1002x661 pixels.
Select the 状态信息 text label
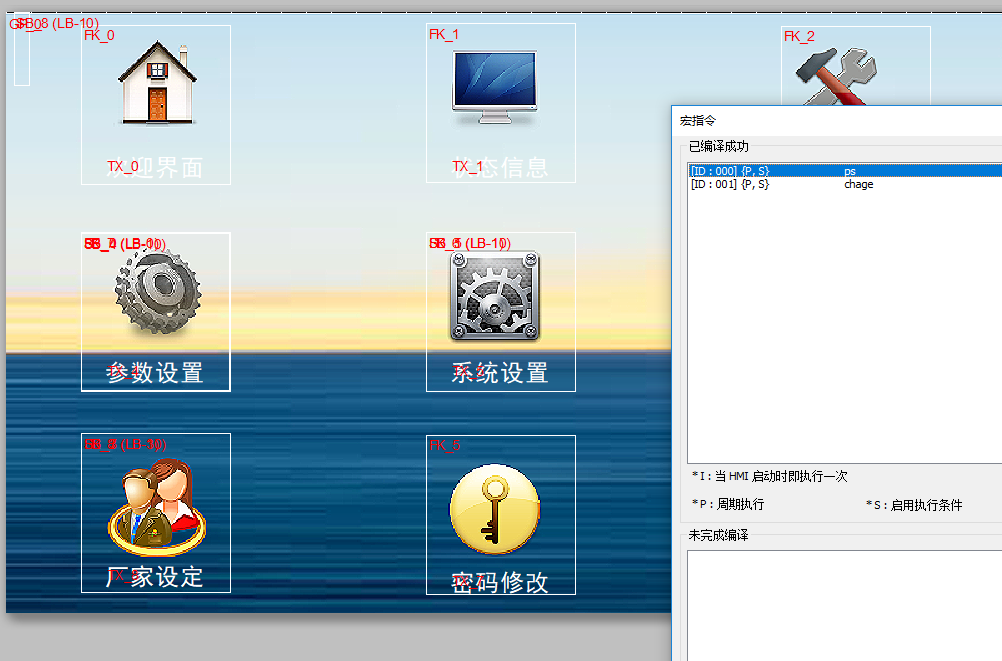click(500, 167)
